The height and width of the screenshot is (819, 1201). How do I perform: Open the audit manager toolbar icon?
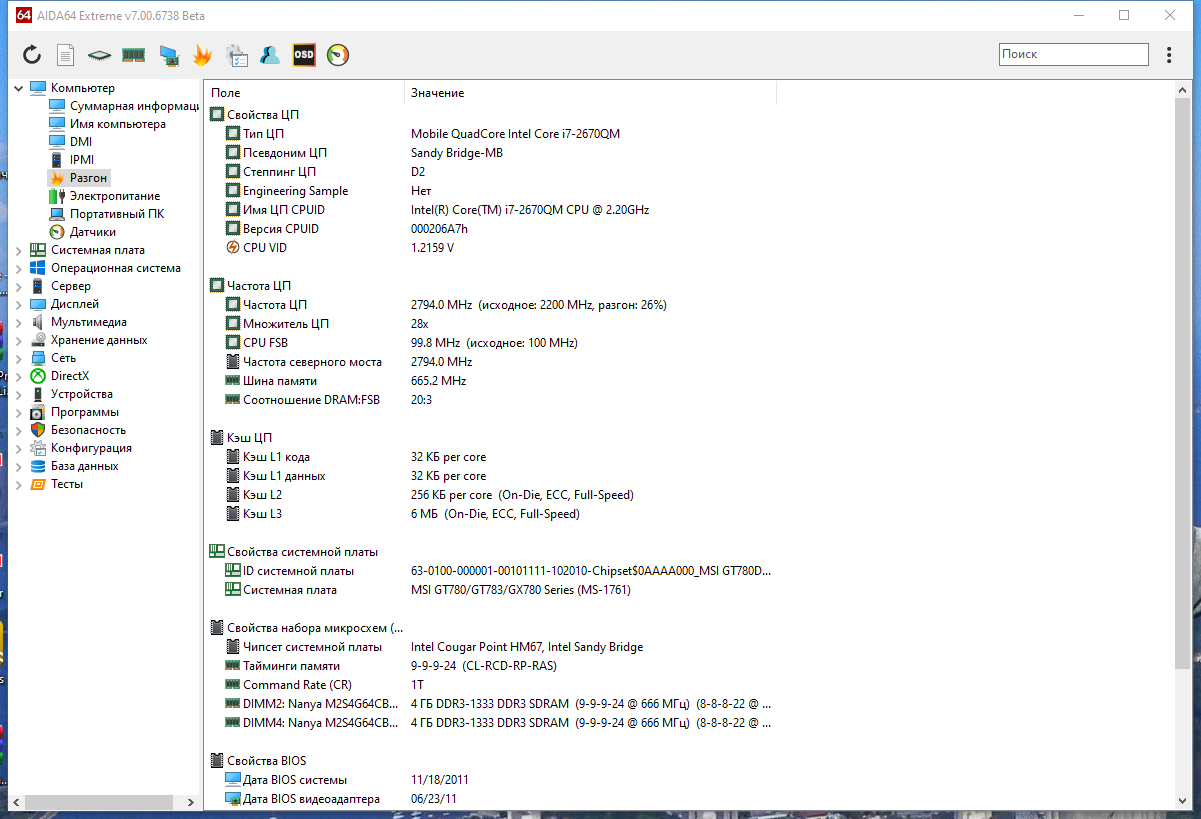(x=236, y=55)
